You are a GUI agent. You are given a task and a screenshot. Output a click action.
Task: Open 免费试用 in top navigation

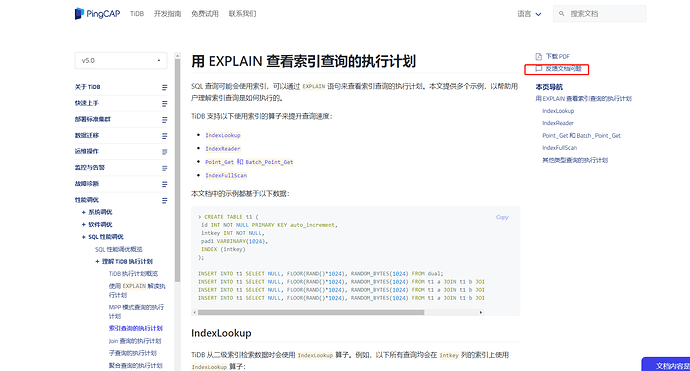[205, 14]
